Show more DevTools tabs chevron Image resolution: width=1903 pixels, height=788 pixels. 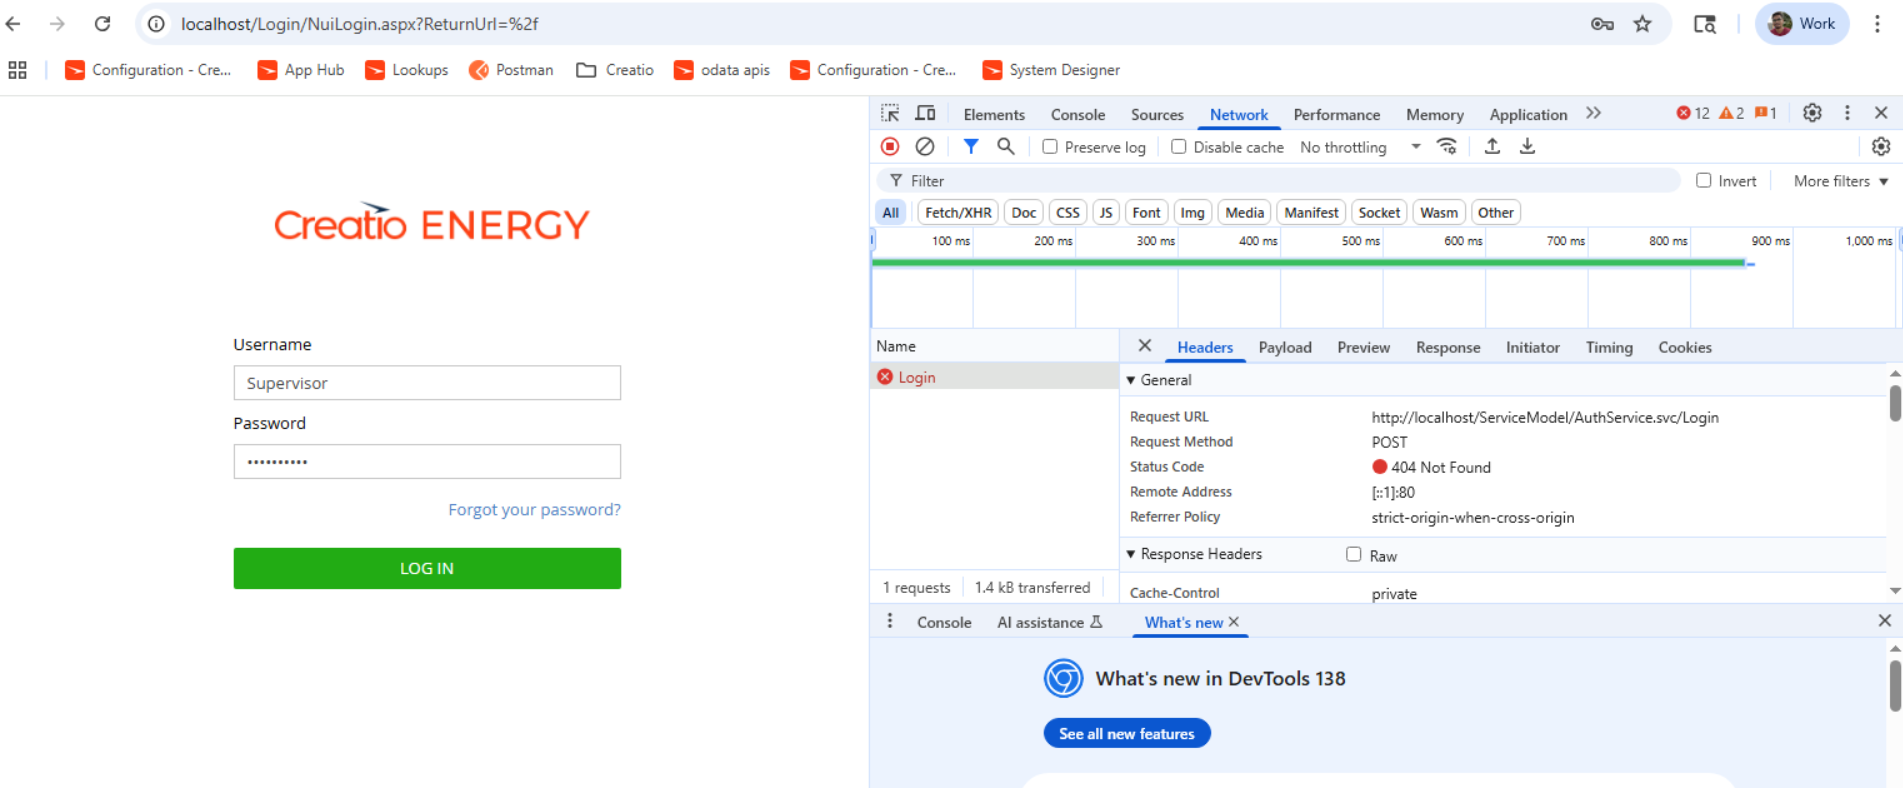pos(1593,113)
